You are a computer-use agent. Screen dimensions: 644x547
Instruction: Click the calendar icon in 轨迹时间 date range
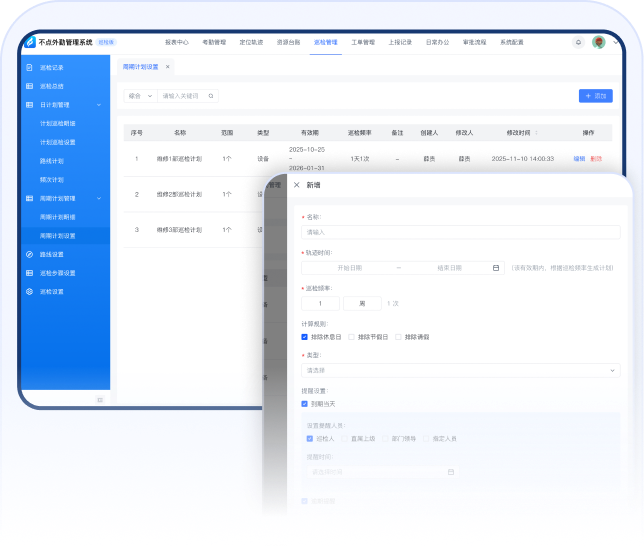(x=496, y=268)
